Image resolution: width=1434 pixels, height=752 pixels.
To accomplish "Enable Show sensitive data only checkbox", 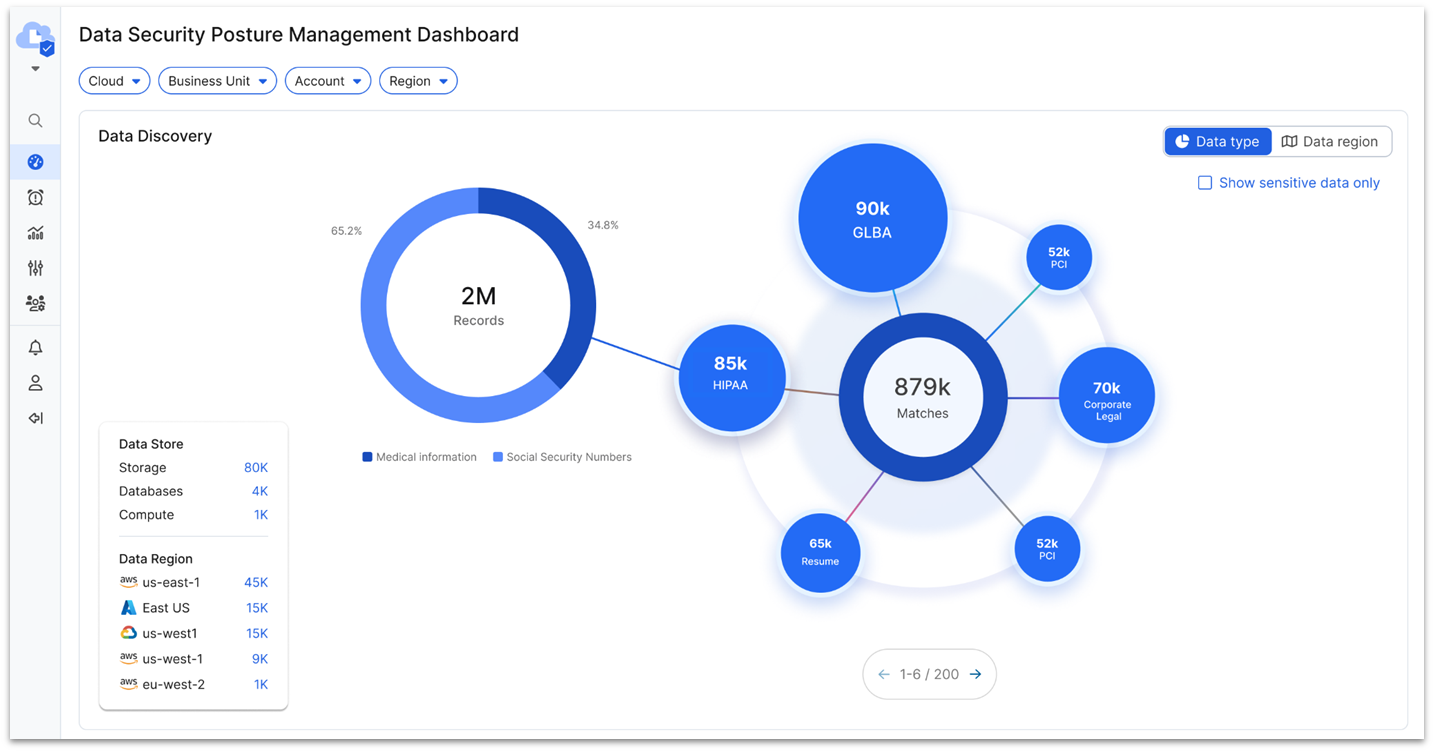I will (x=1205, y=183).
